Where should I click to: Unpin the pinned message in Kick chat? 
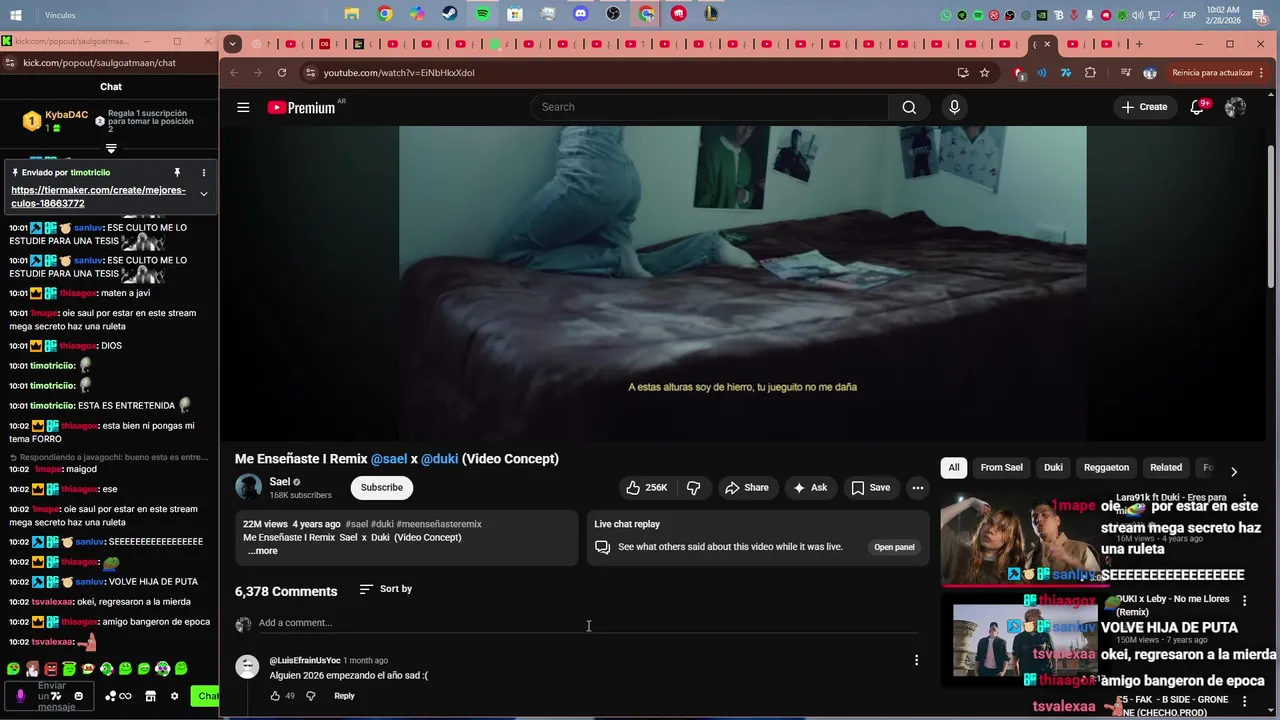177,173
